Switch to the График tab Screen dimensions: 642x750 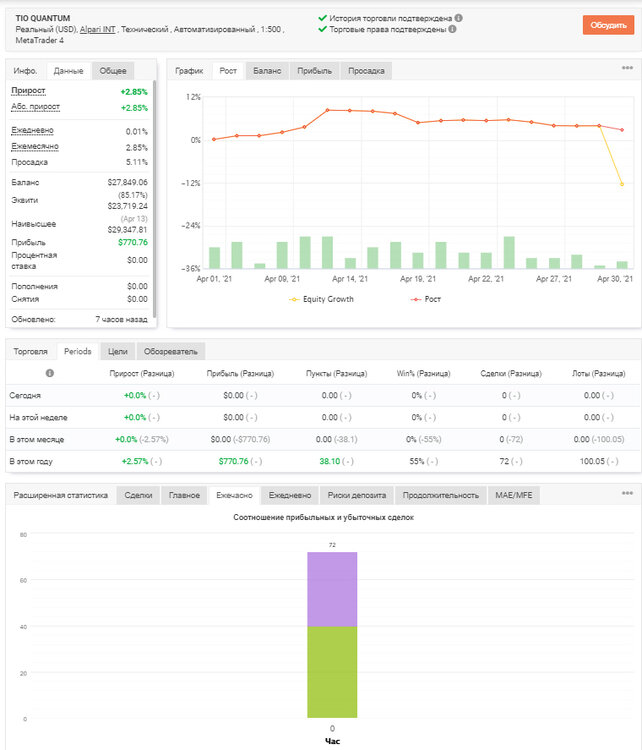189,71
